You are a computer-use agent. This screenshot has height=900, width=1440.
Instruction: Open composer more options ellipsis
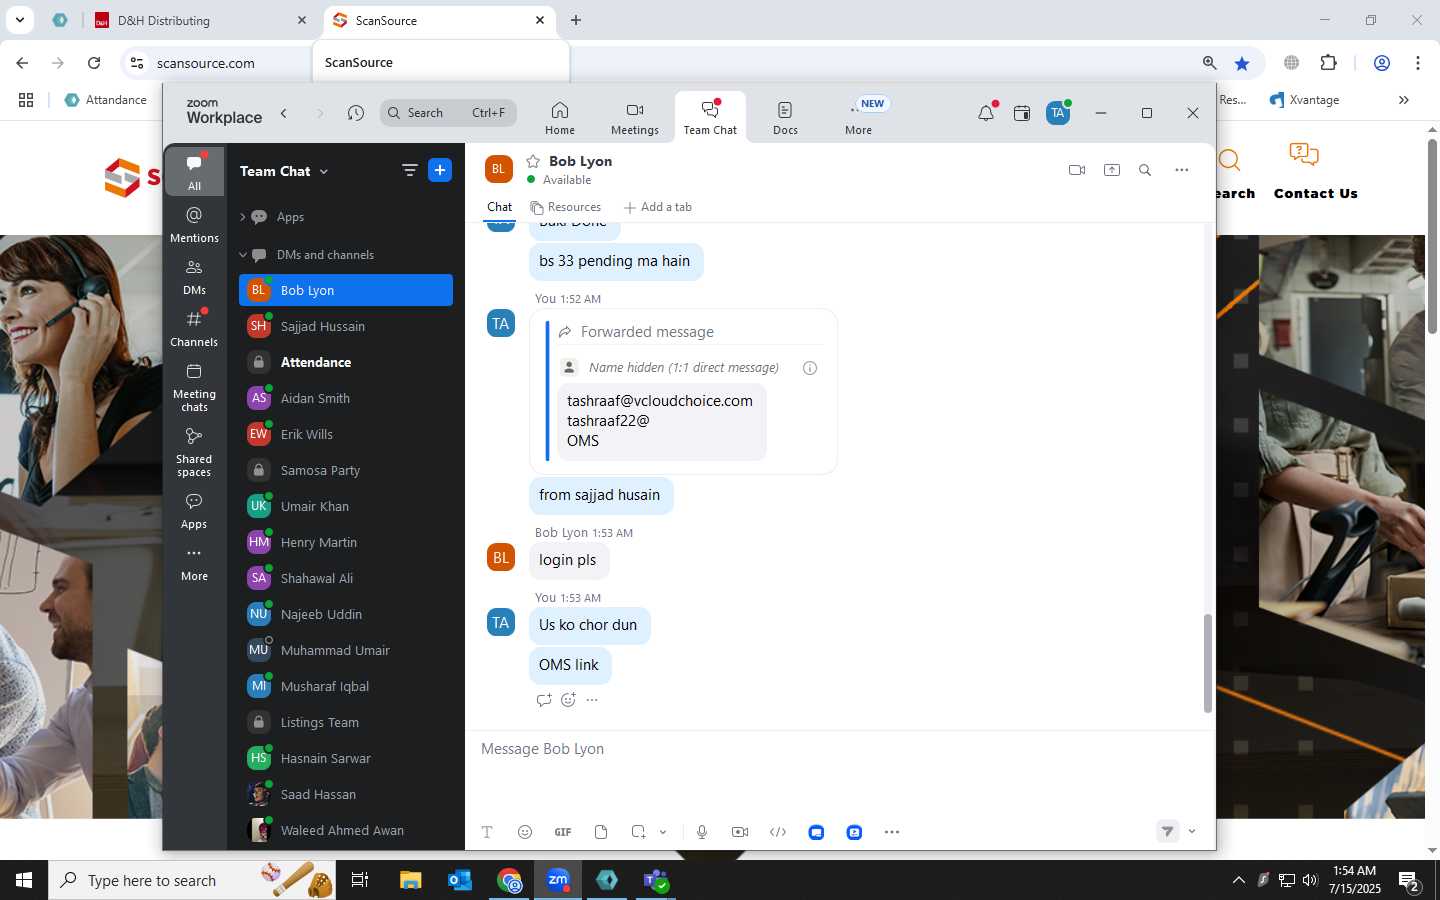[x=892, y=832]
